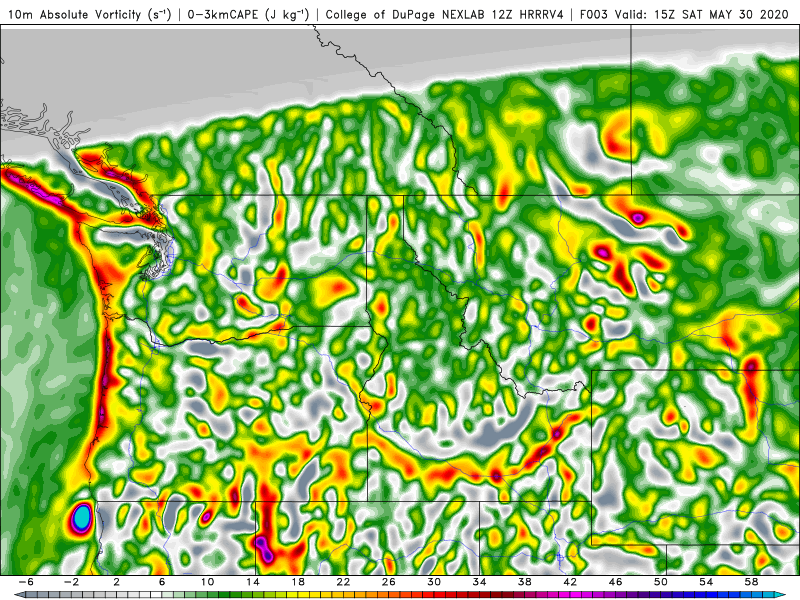
Task: Click the "22" color scale label
Action: pos(343,582)
